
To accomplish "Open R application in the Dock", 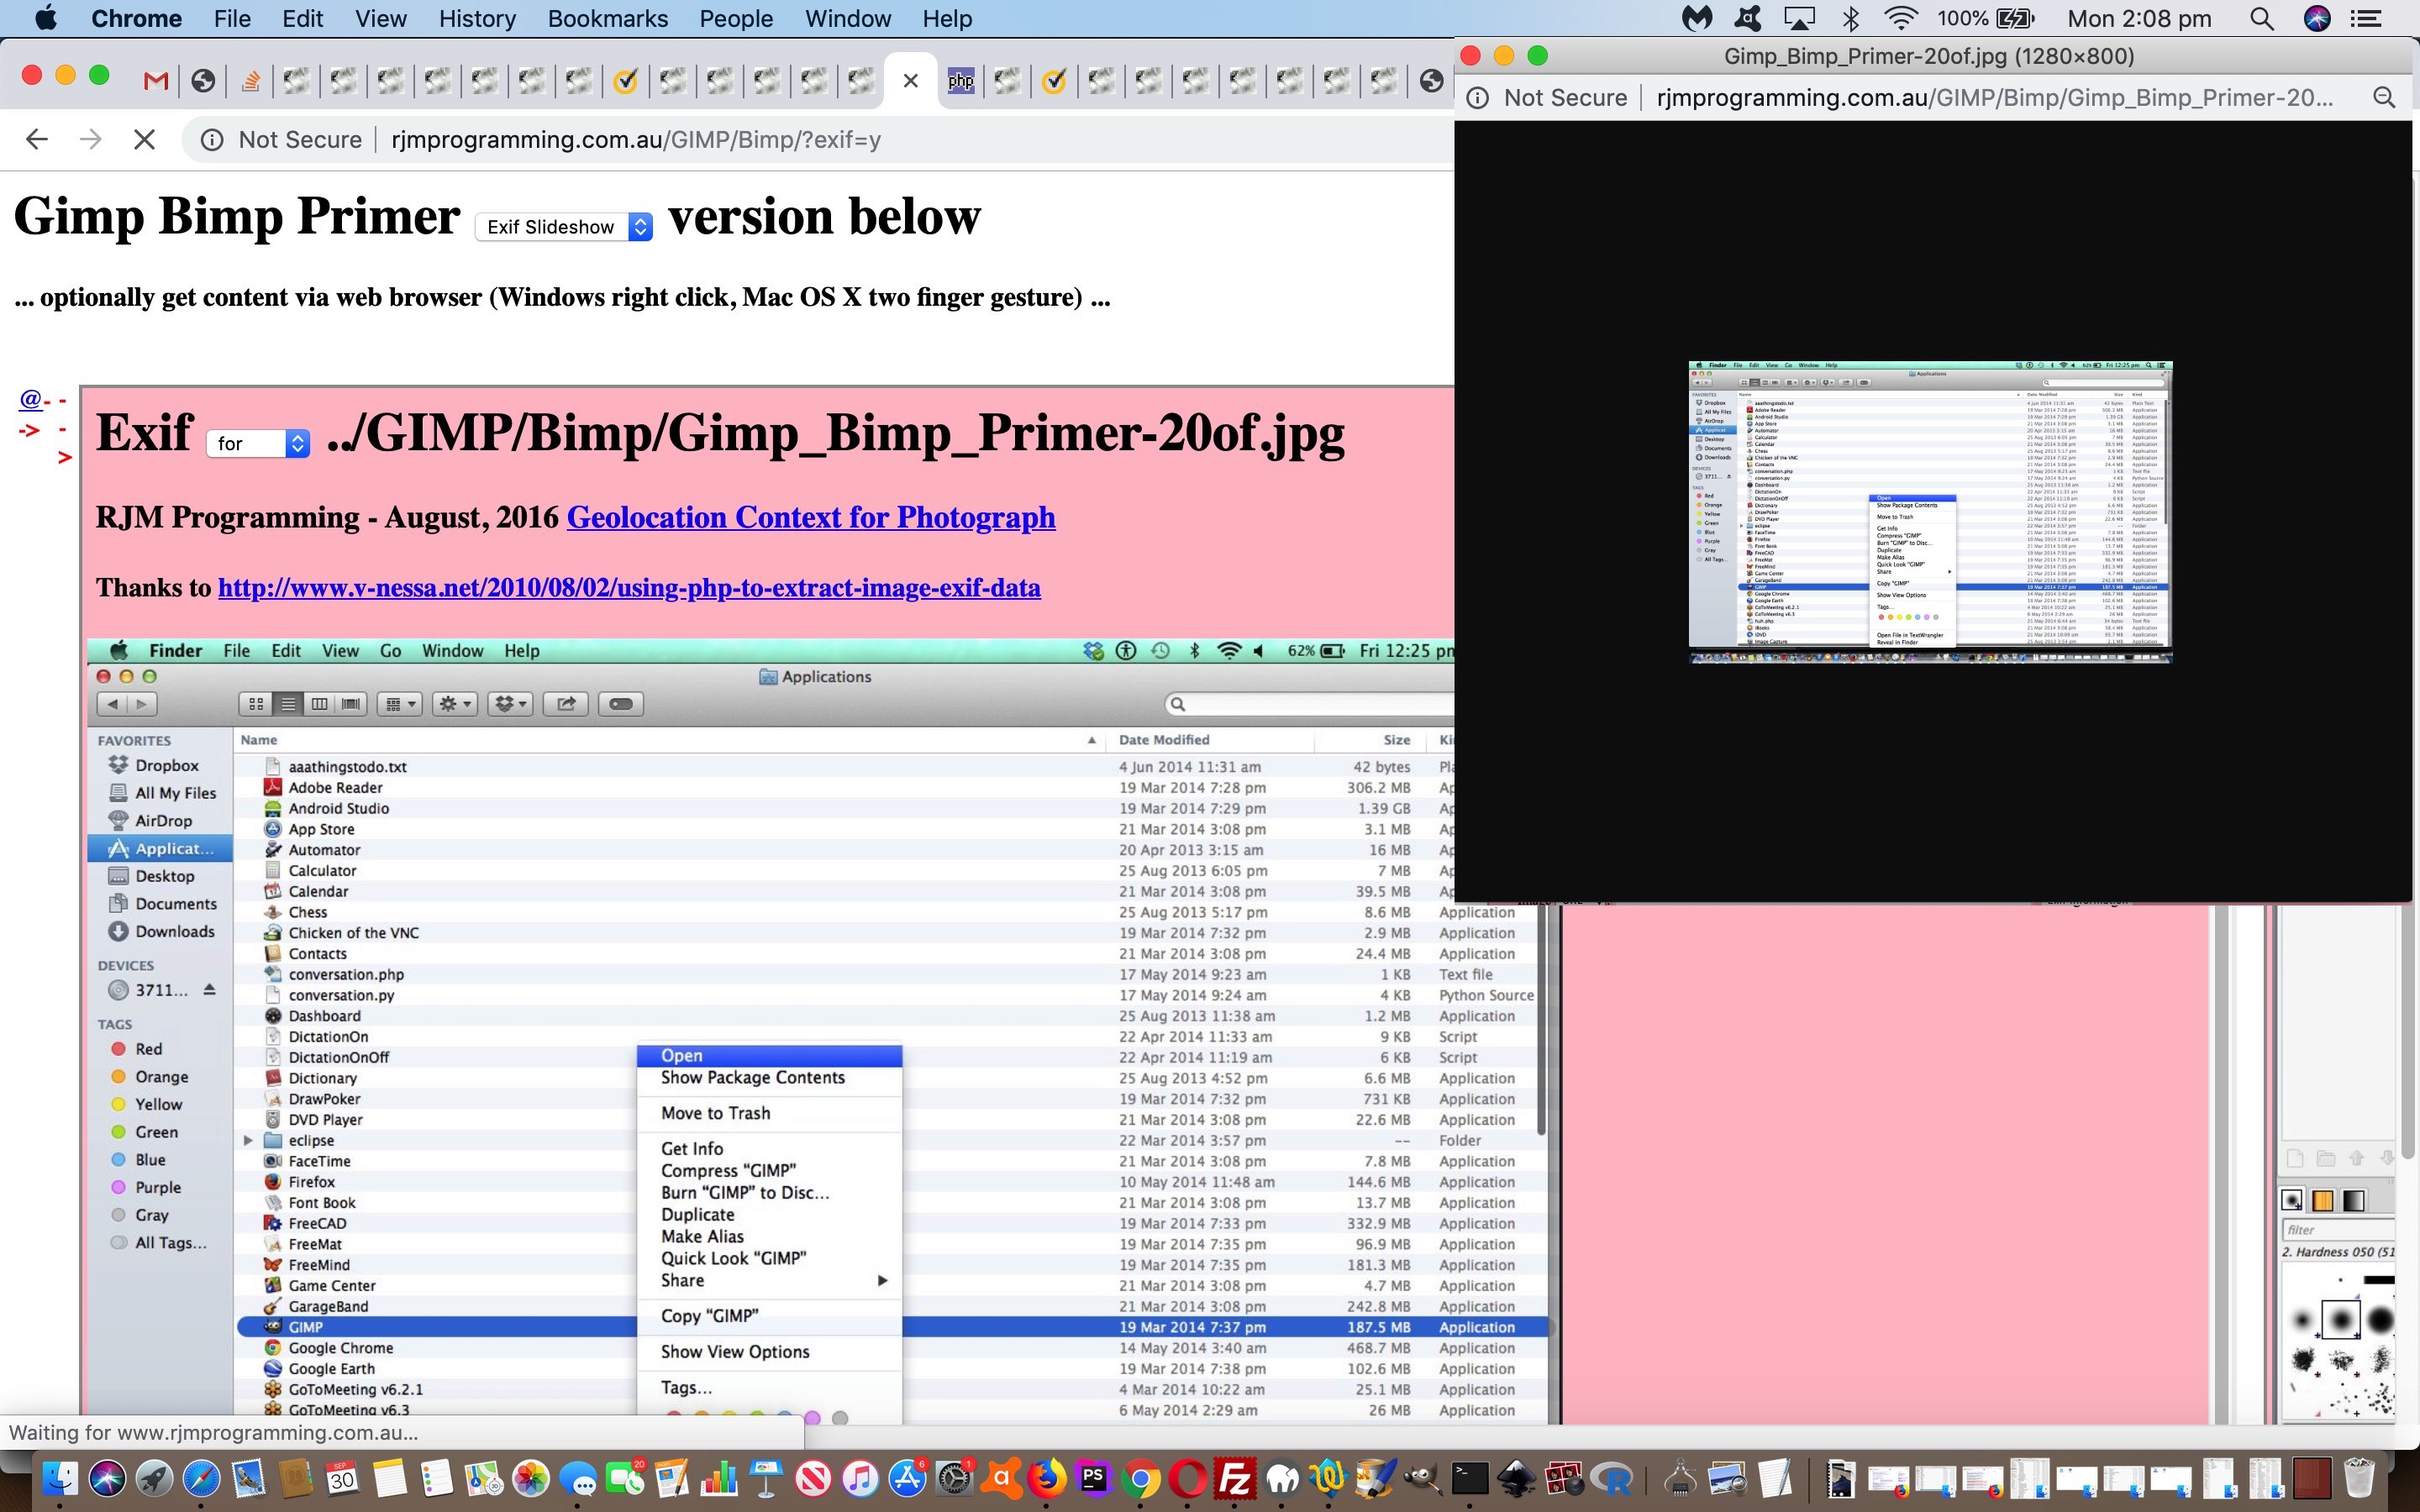I will pyautogui.click(x=1611, y=1477).
